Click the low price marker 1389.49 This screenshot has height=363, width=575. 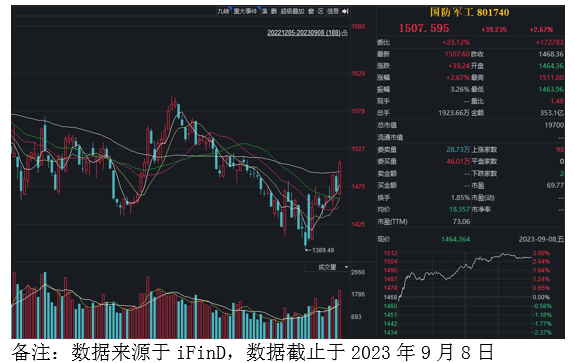[323, 250]
